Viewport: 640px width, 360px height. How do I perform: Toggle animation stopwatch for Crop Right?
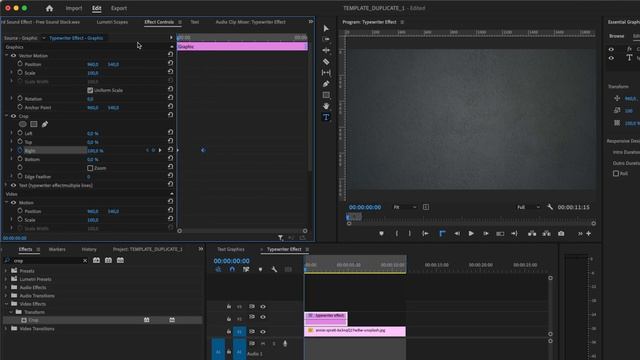(20, 150)
